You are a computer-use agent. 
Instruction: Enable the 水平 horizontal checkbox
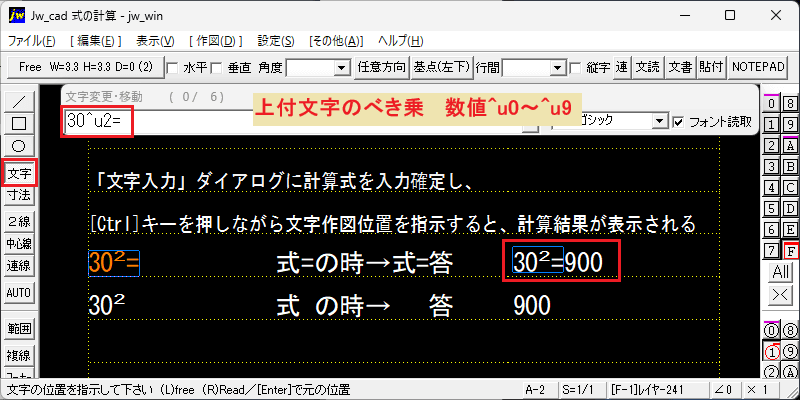tap(173, 67)
